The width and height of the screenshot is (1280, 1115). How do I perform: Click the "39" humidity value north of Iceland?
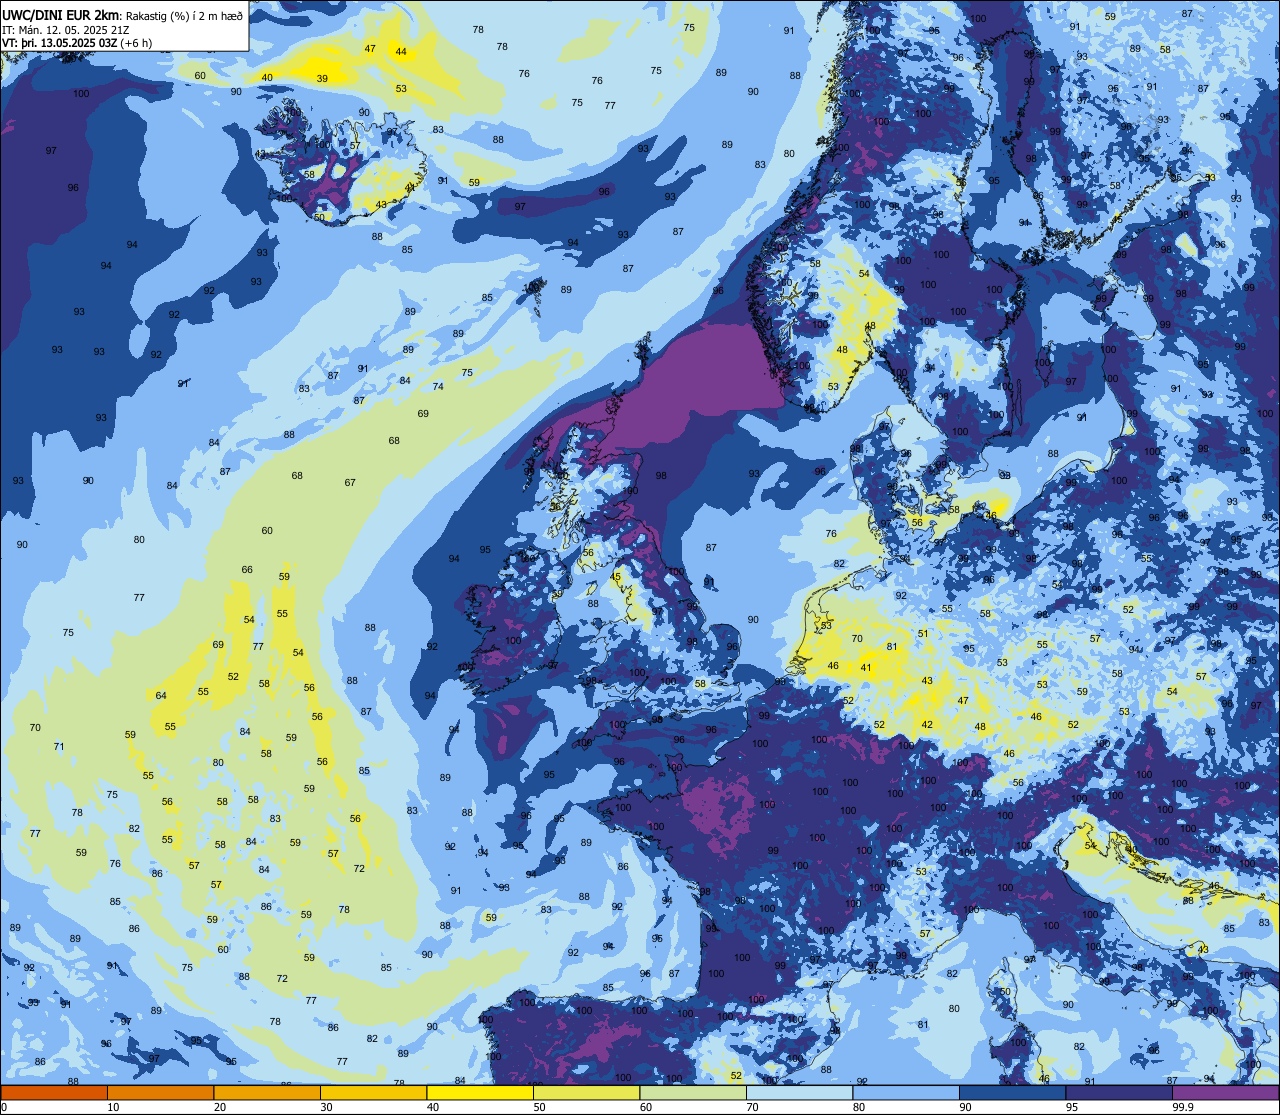(x=322, y=78)
